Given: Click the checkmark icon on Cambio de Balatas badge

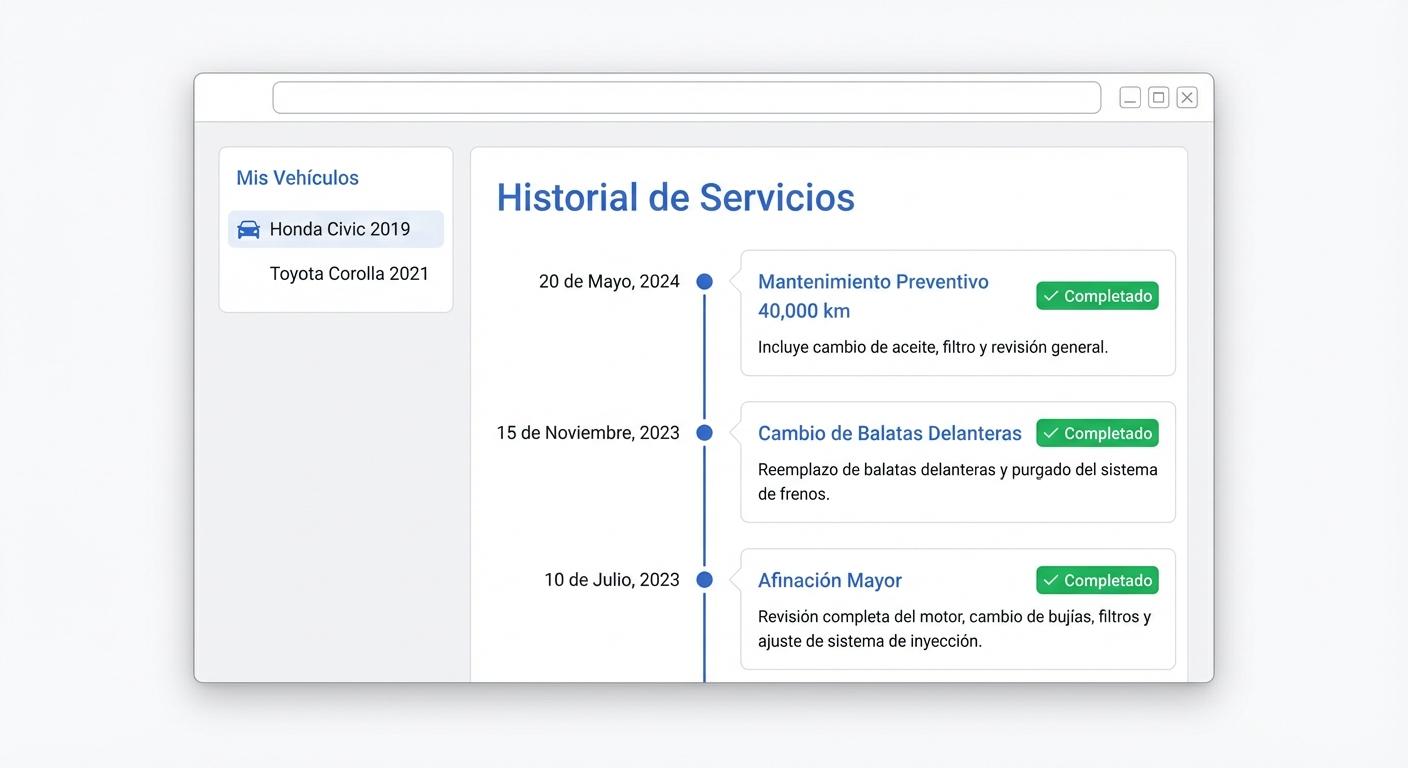Looking at the screenshot, I should pos(1051,432).
